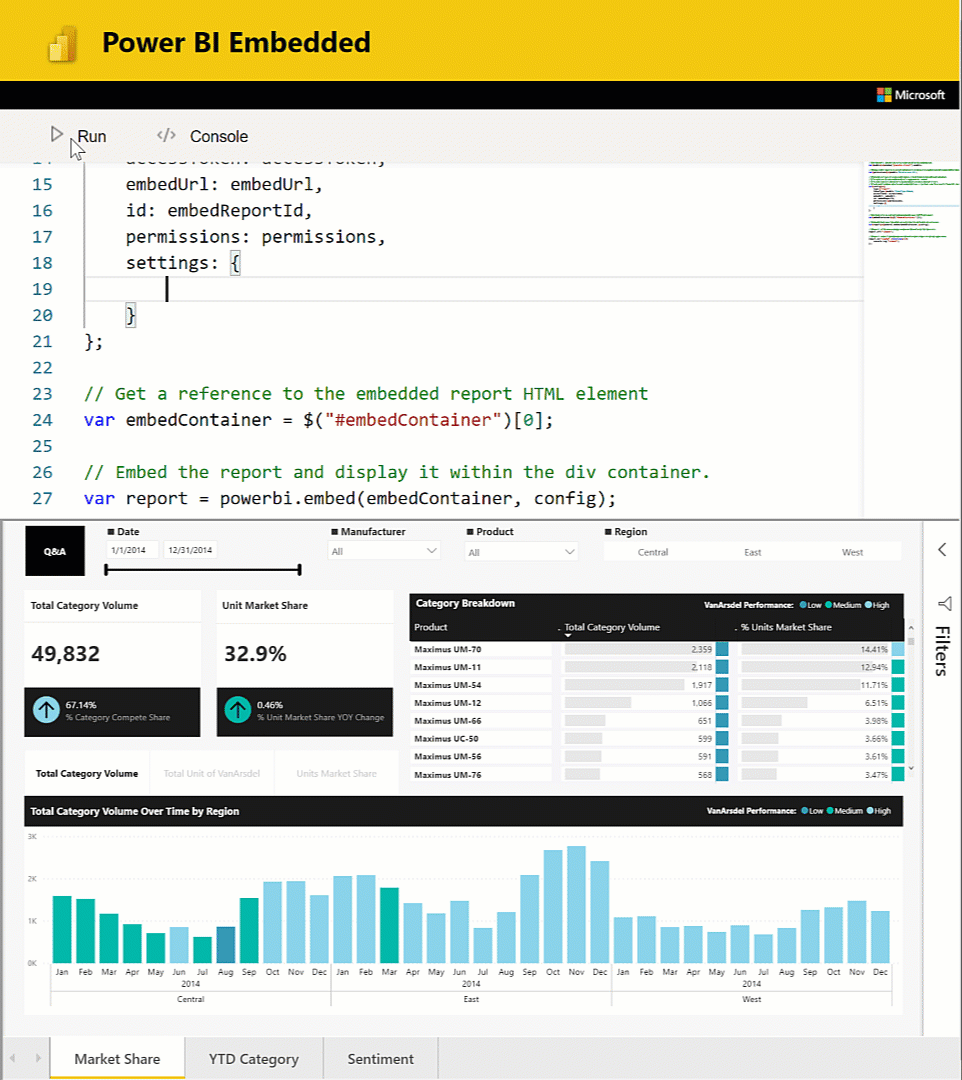The image size is (962, 1080).
Task: Click Low legend dot in Category Breakdown
Action: point(803,605)
